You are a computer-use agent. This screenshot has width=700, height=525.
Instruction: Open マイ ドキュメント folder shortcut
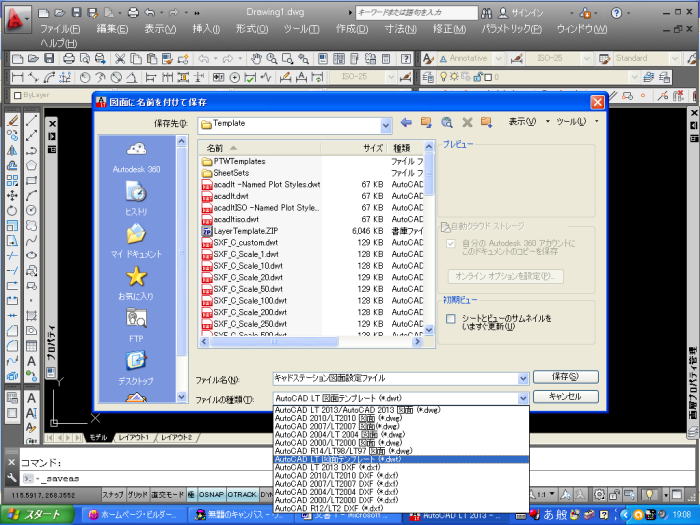coord(136,241)
